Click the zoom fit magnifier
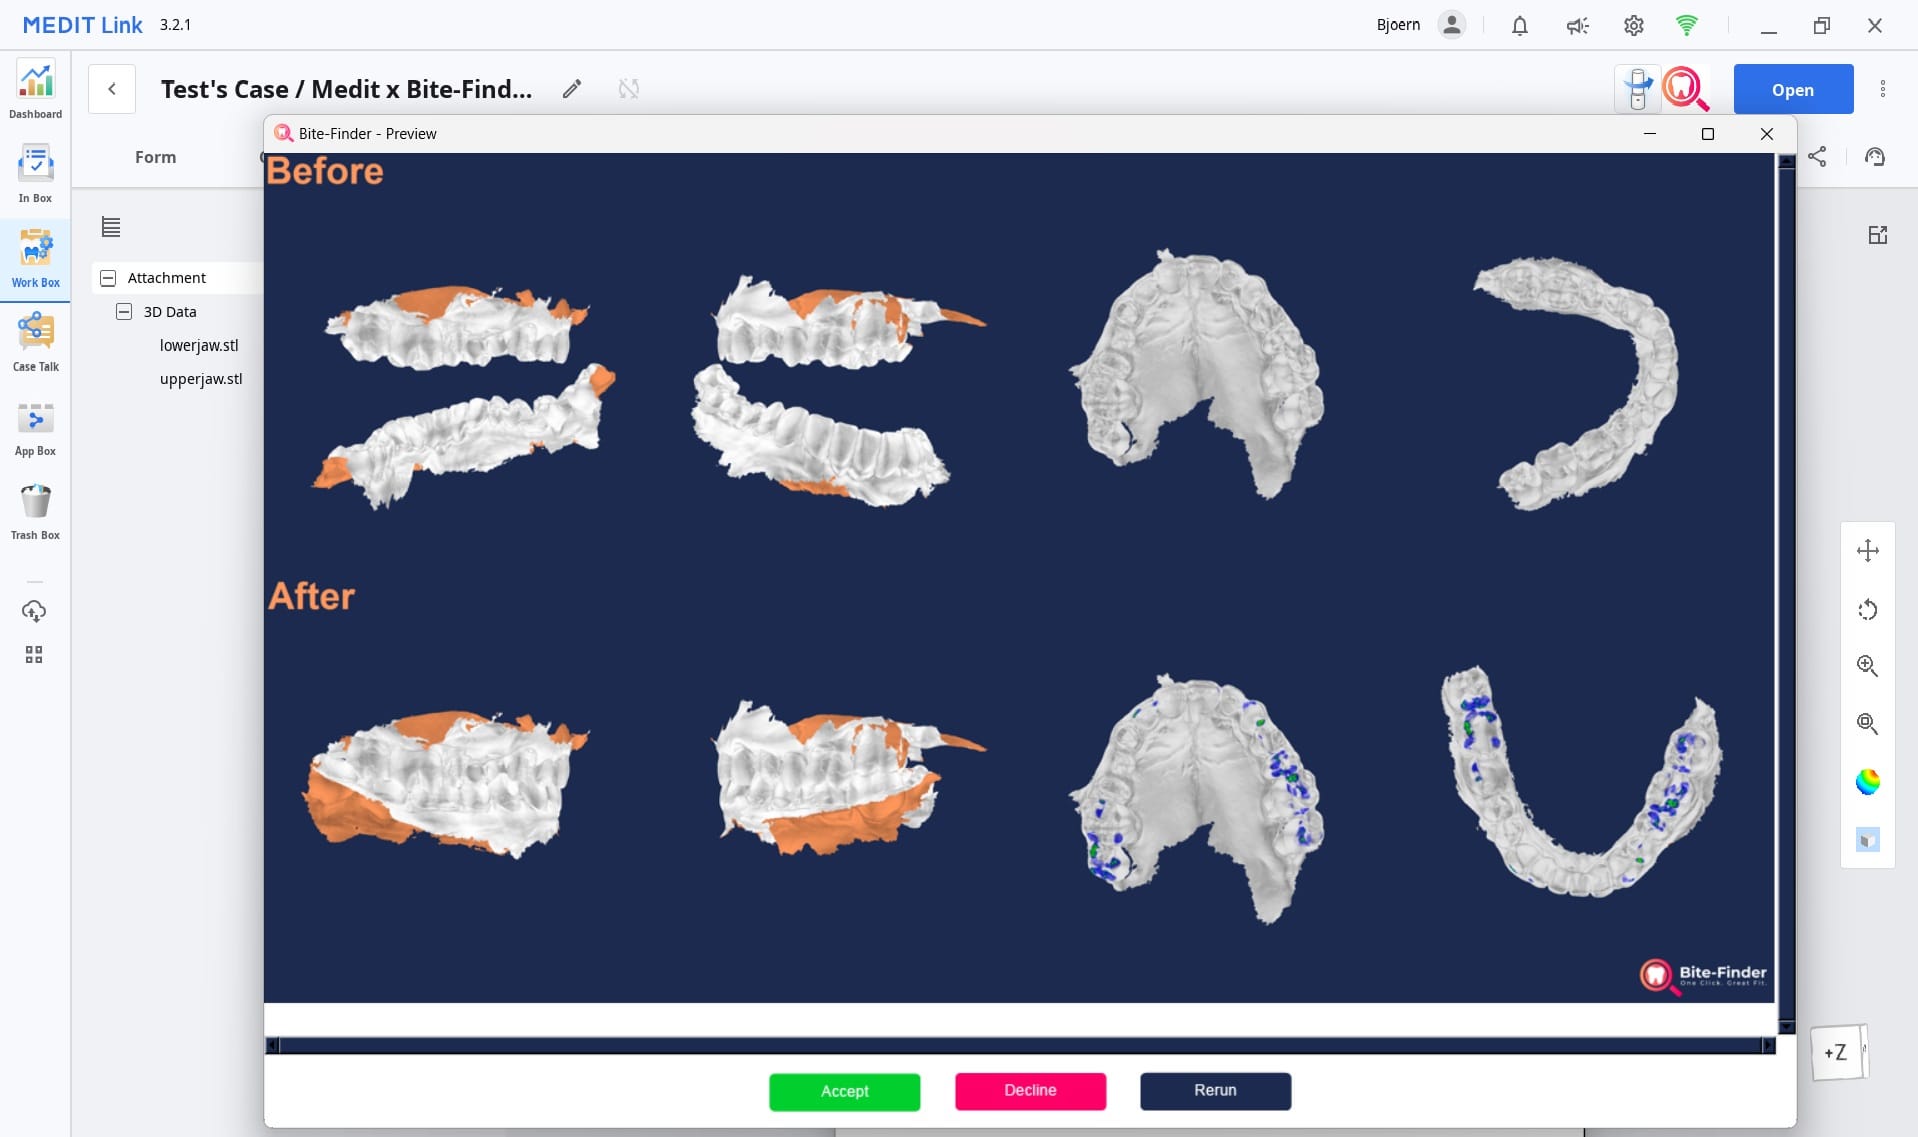Image resolution: width=1918 pixels, height=1137 pixels. [1868, 724]
